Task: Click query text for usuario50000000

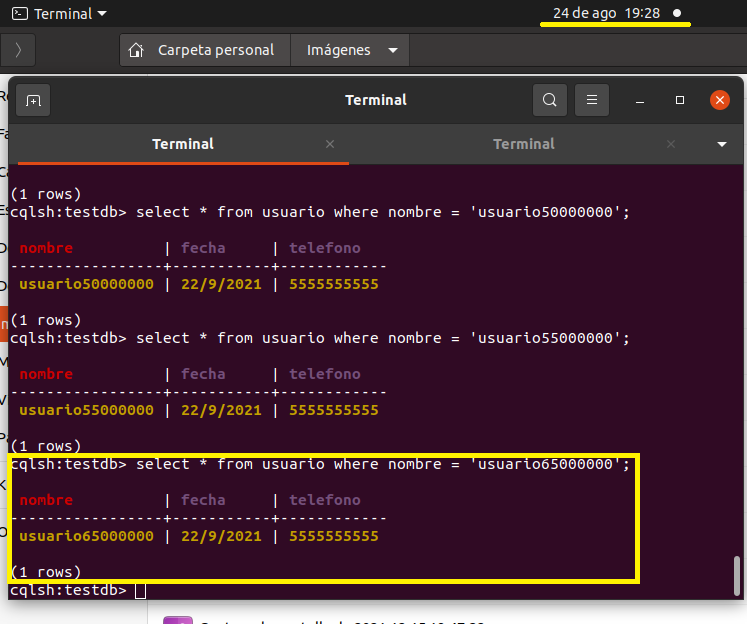Action: (x=383, y=212)
